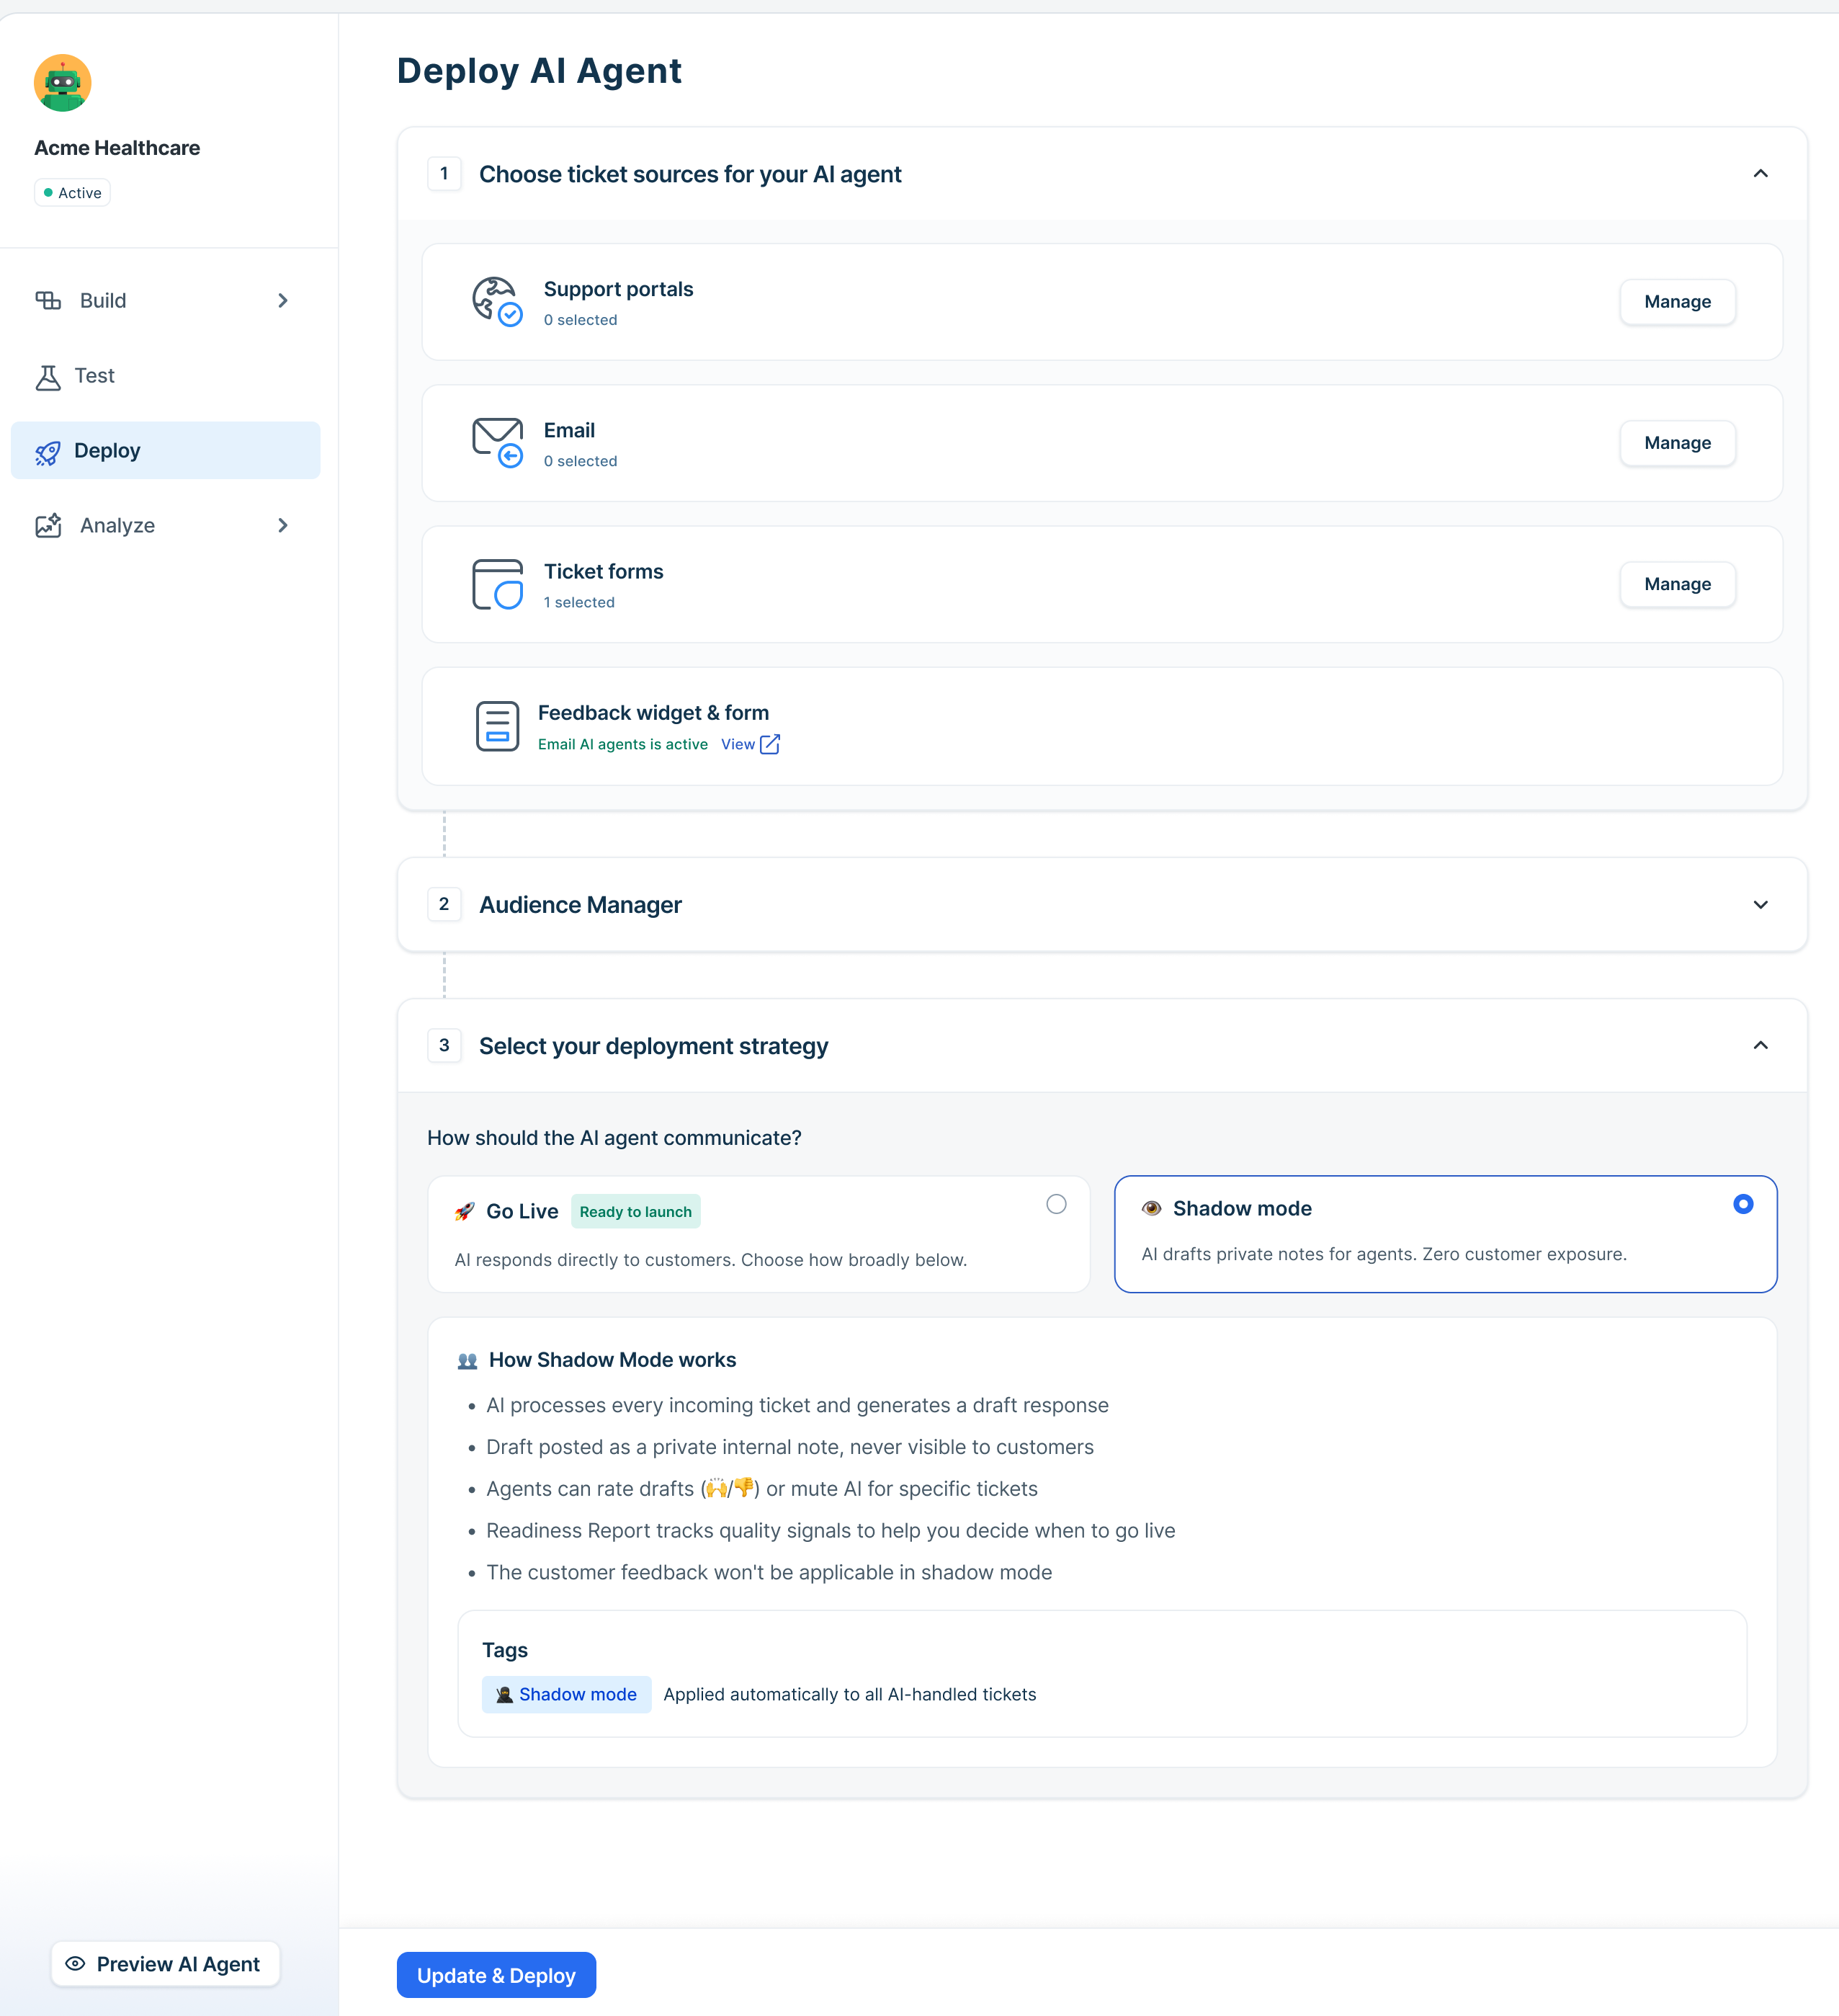Open the Test menu item
Viewport: 1839px width, 2016px height.
click(165, 376)
